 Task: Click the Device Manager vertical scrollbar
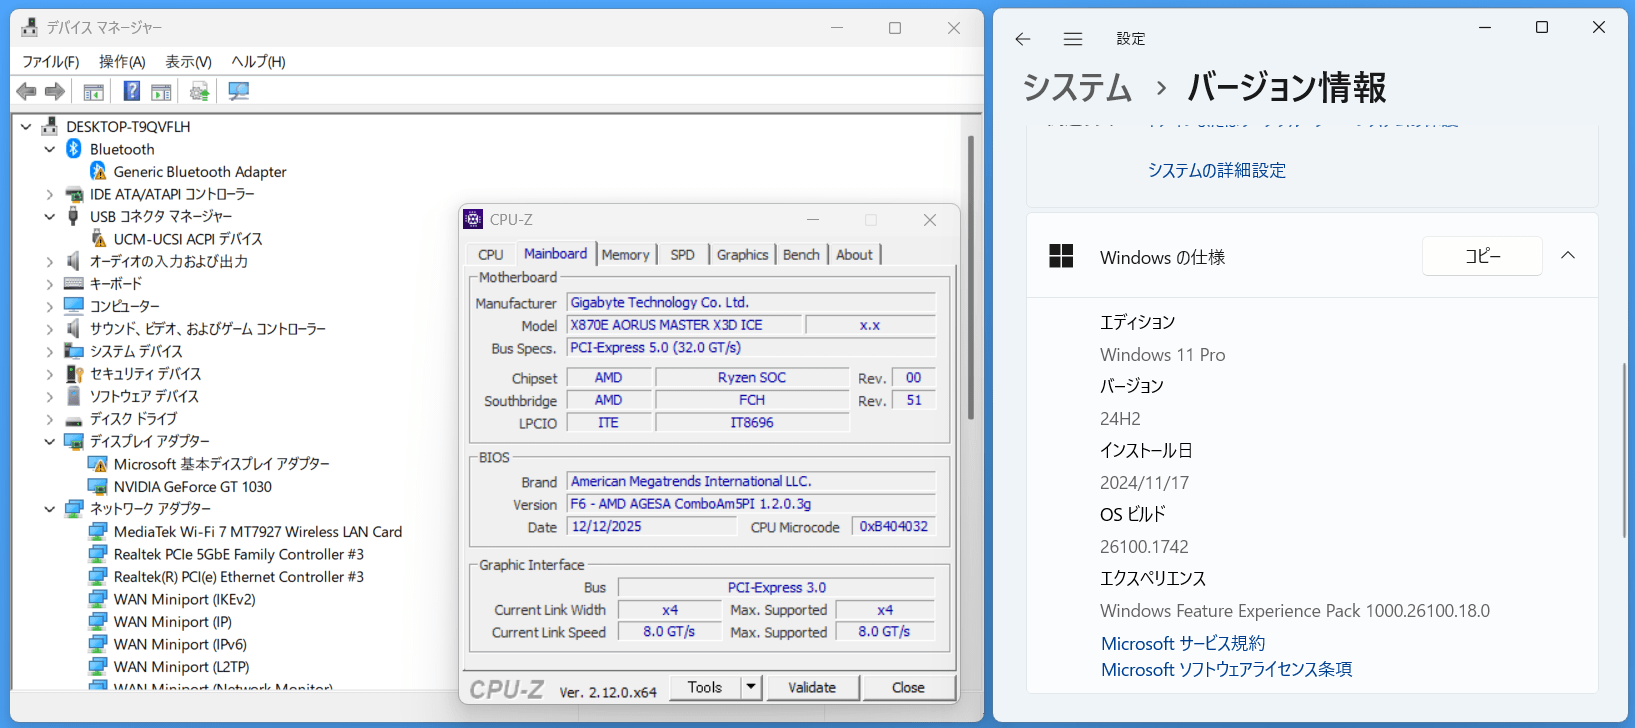tap(970, 280)
